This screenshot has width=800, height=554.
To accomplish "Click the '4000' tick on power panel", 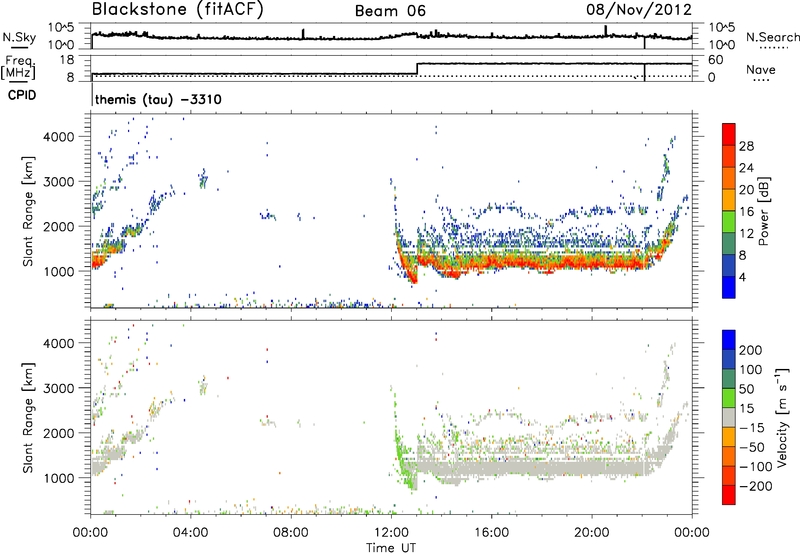I will coord(59,137).
